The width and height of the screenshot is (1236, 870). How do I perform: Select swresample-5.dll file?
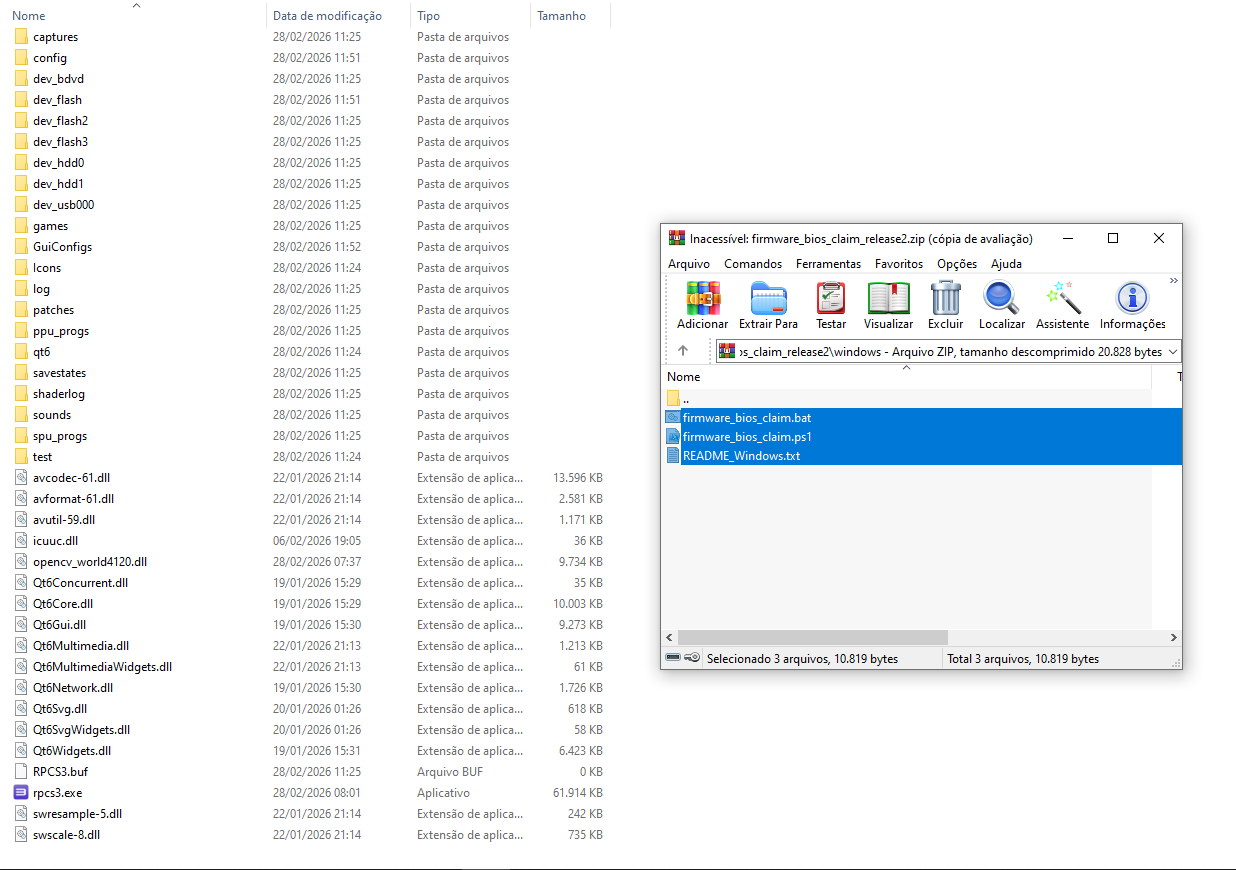(77, 814)
